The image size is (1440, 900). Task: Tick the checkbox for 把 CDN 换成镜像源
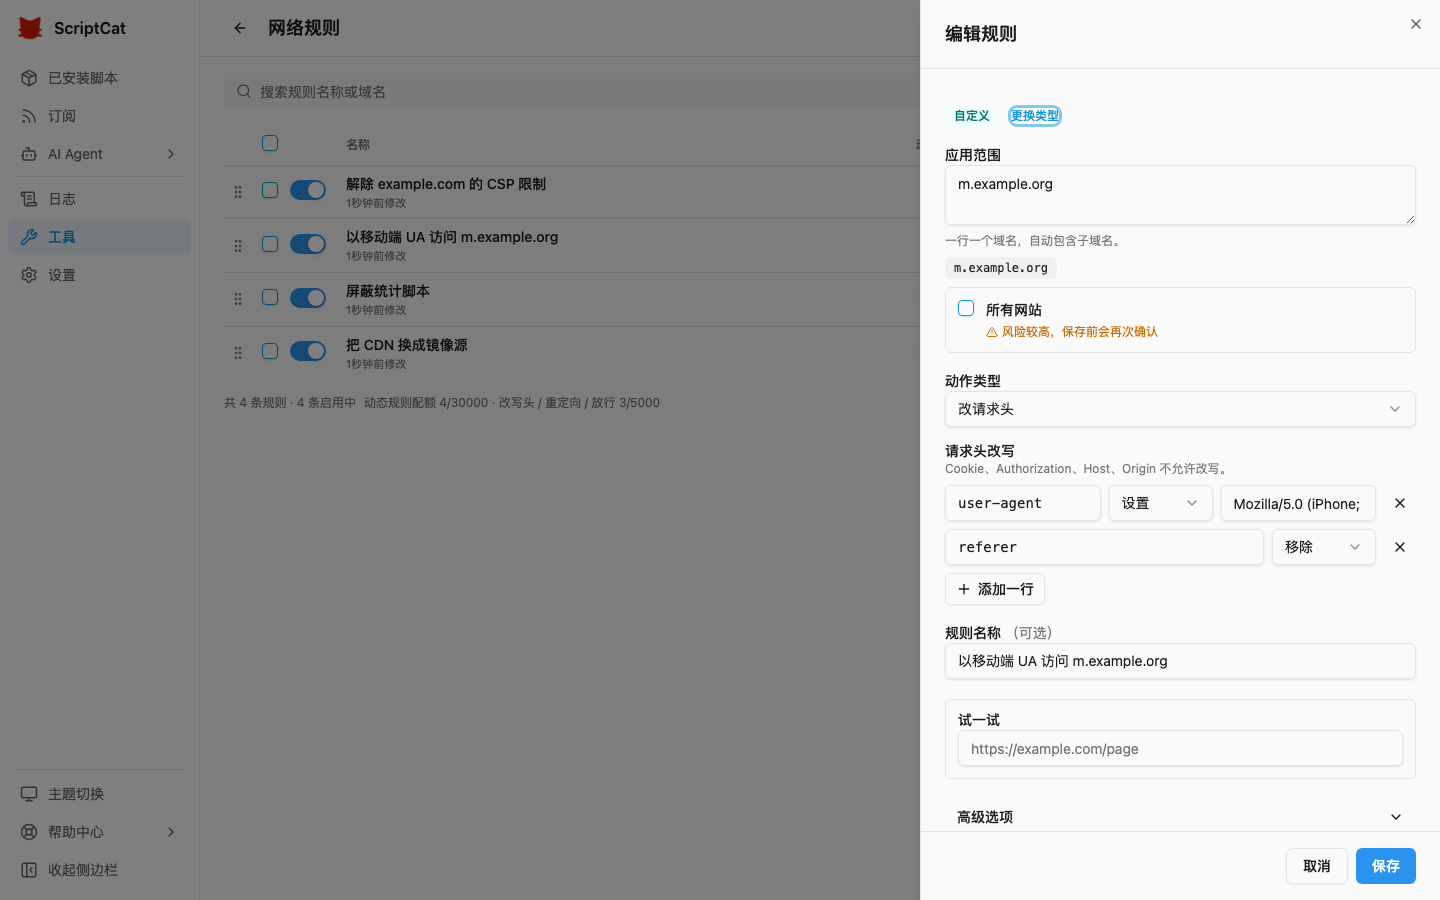270,351
